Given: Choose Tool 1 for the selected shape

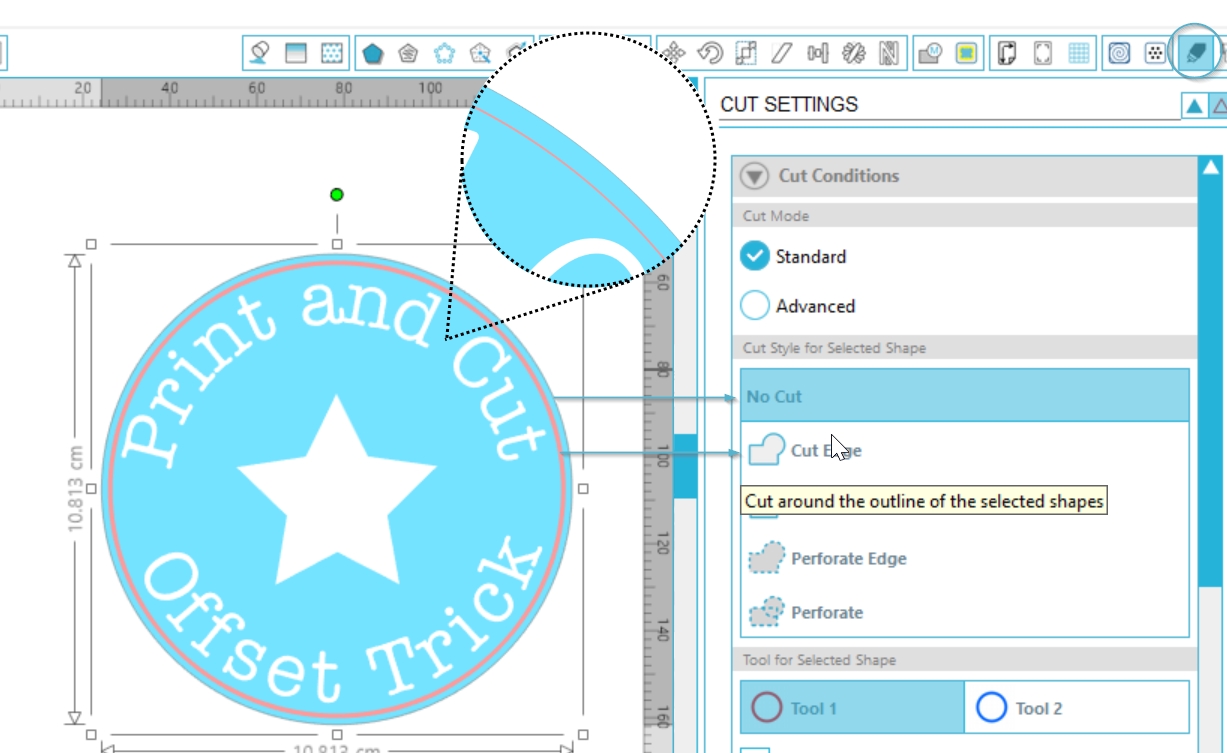Looking at the screenshot, I should tap(852, 708).
